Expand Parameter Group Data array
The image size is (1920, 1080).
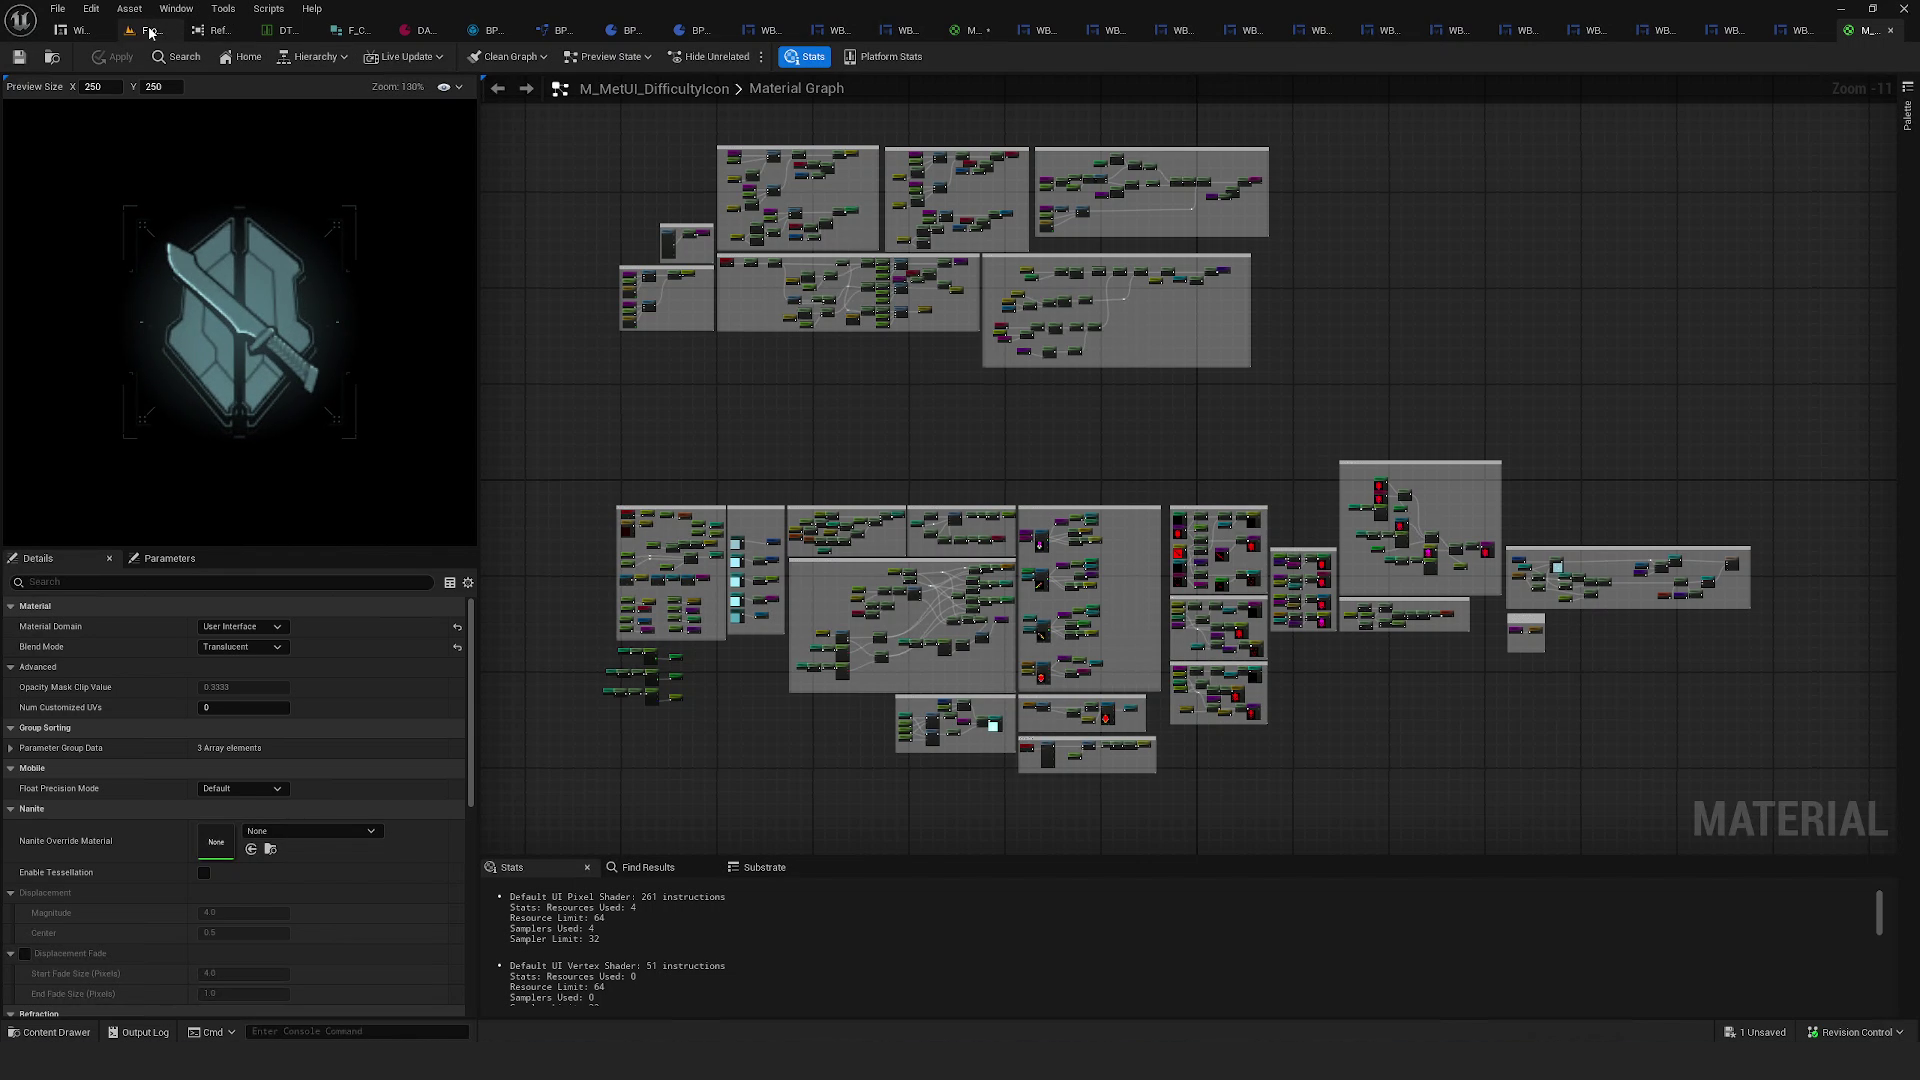pos(11,748)
